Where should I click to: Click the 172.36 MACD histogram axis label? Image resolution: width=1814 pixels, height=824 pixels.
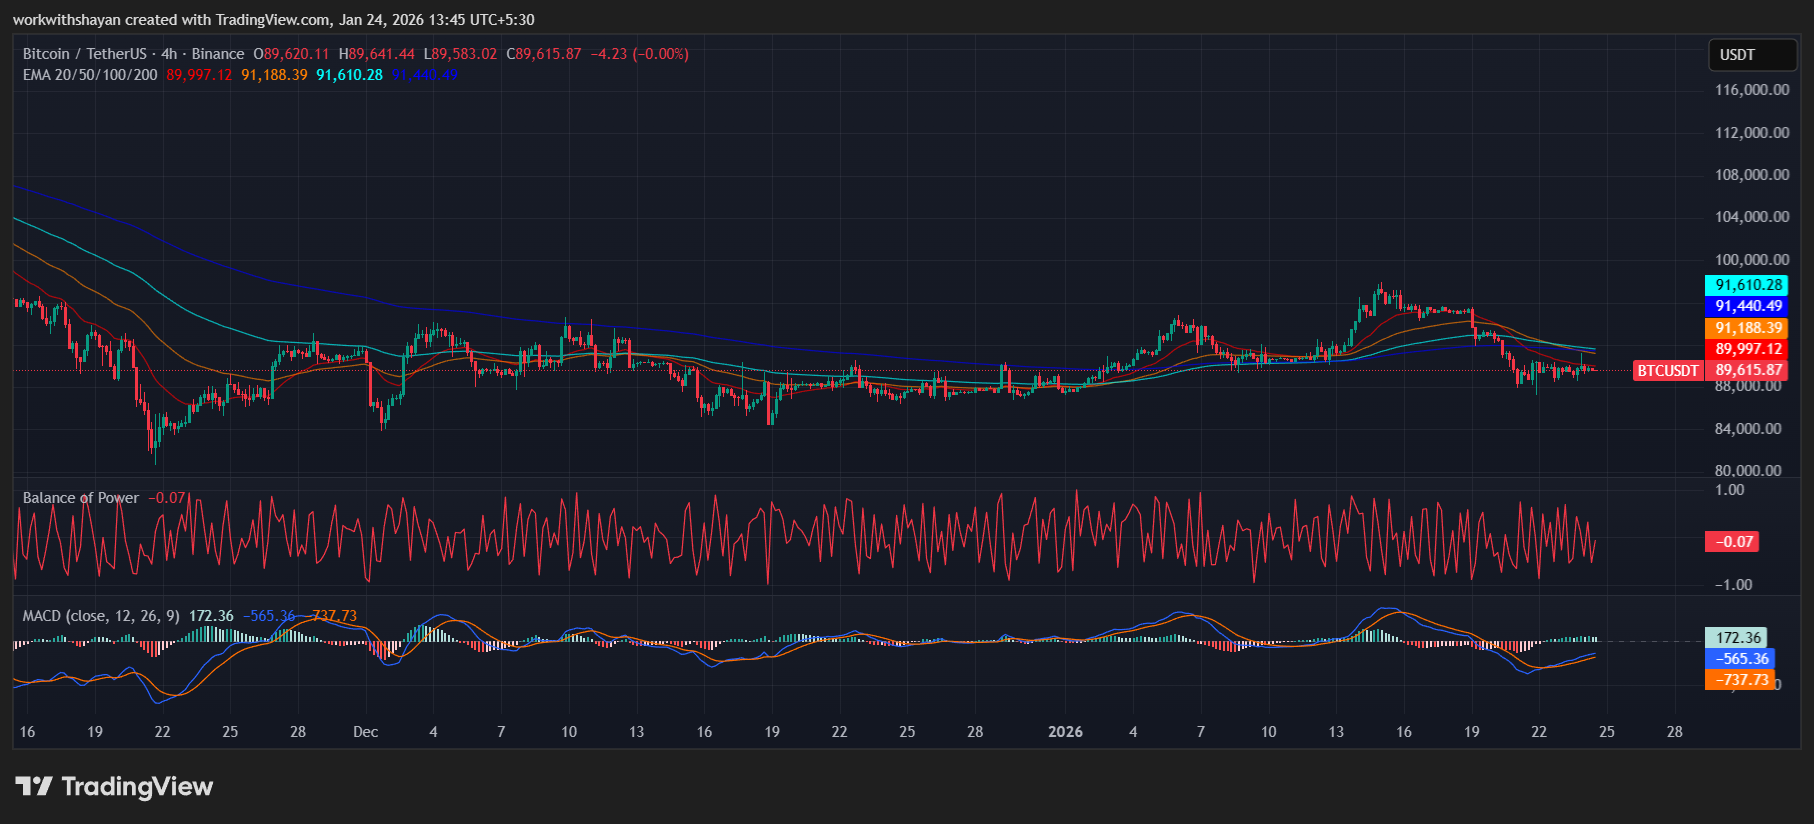coord(1737,638)
